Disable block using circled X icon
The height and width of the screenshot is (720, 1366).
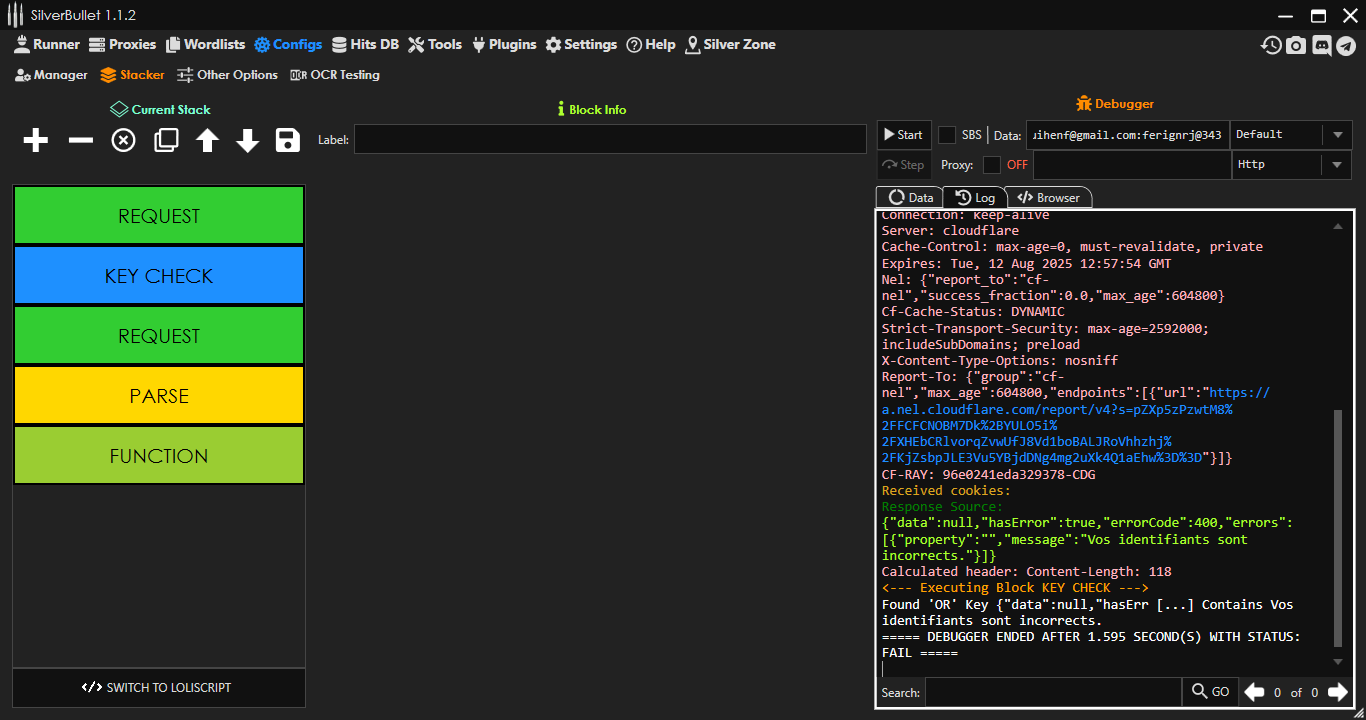(x=123, y=140)
